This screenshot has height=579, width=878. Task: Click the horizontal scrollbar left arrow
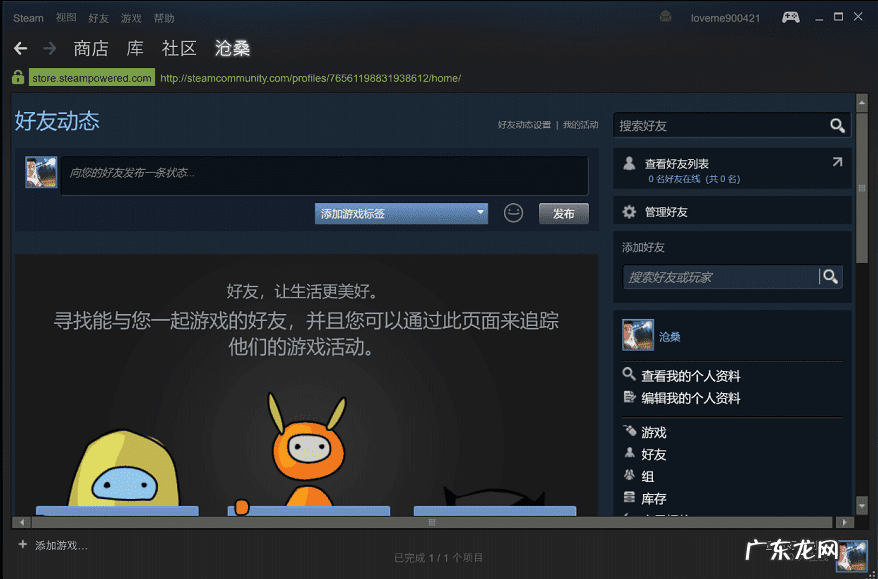click(22, 522)
